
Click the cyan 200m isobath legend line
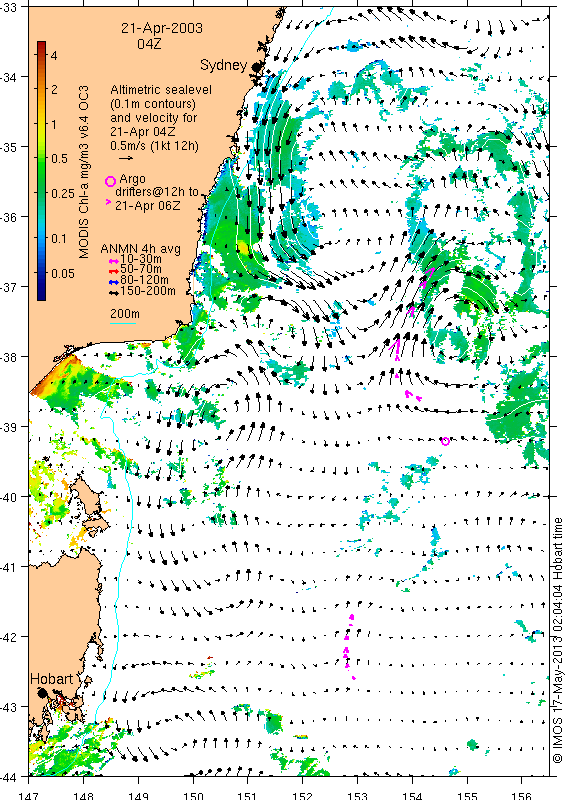click(x=123, y=323)
